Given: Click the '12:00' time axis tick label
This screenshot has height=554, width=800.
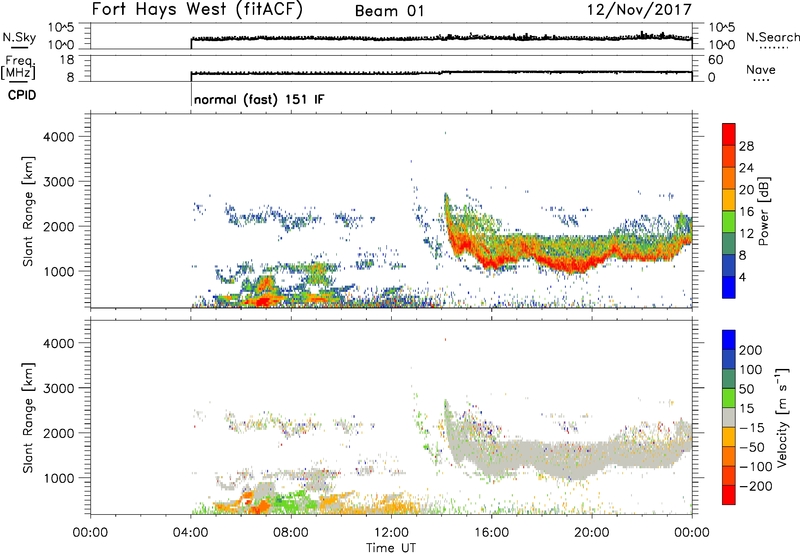Looking at the screenshot, I should (x=391, y=533).
